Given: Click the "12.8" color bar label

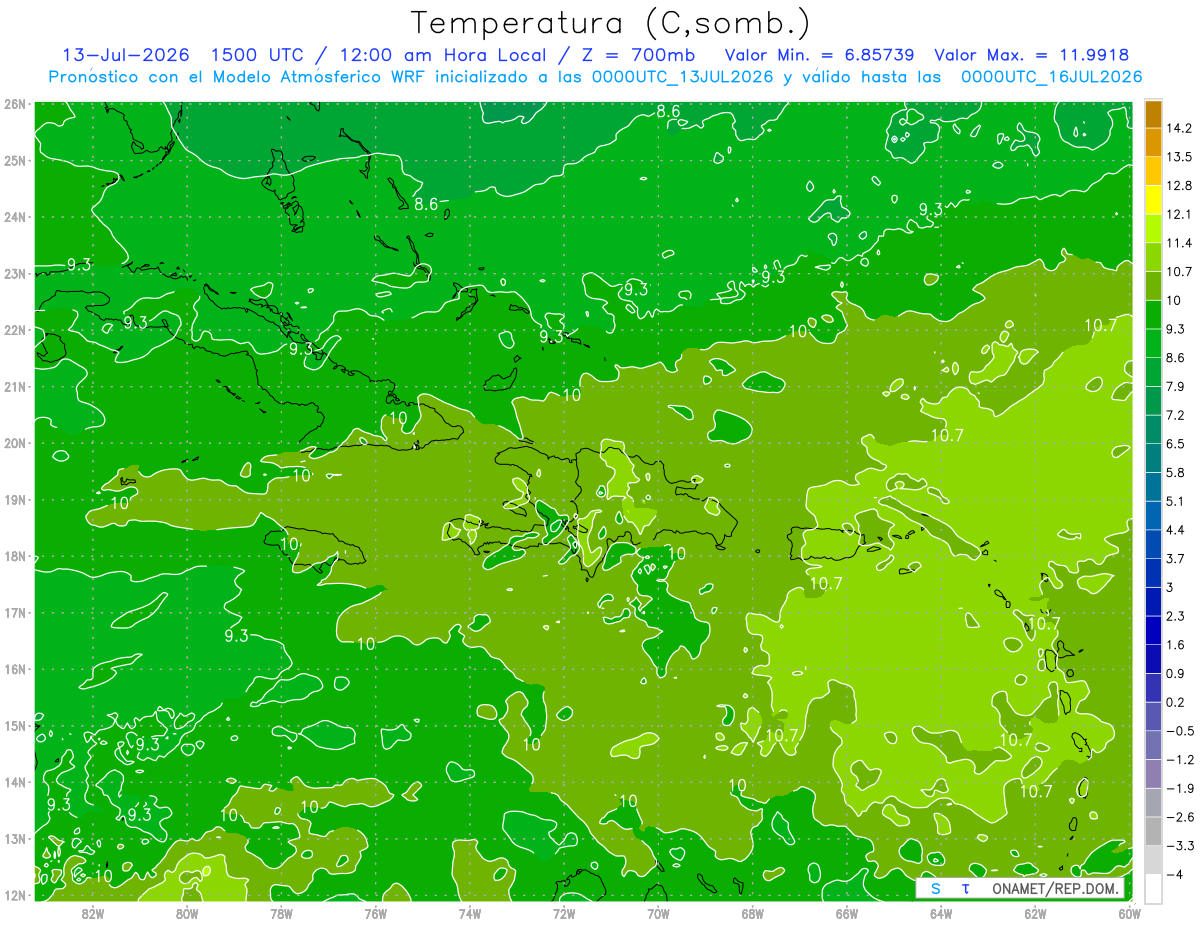Looking at the screenshot, I should [x=1179, y=186].
